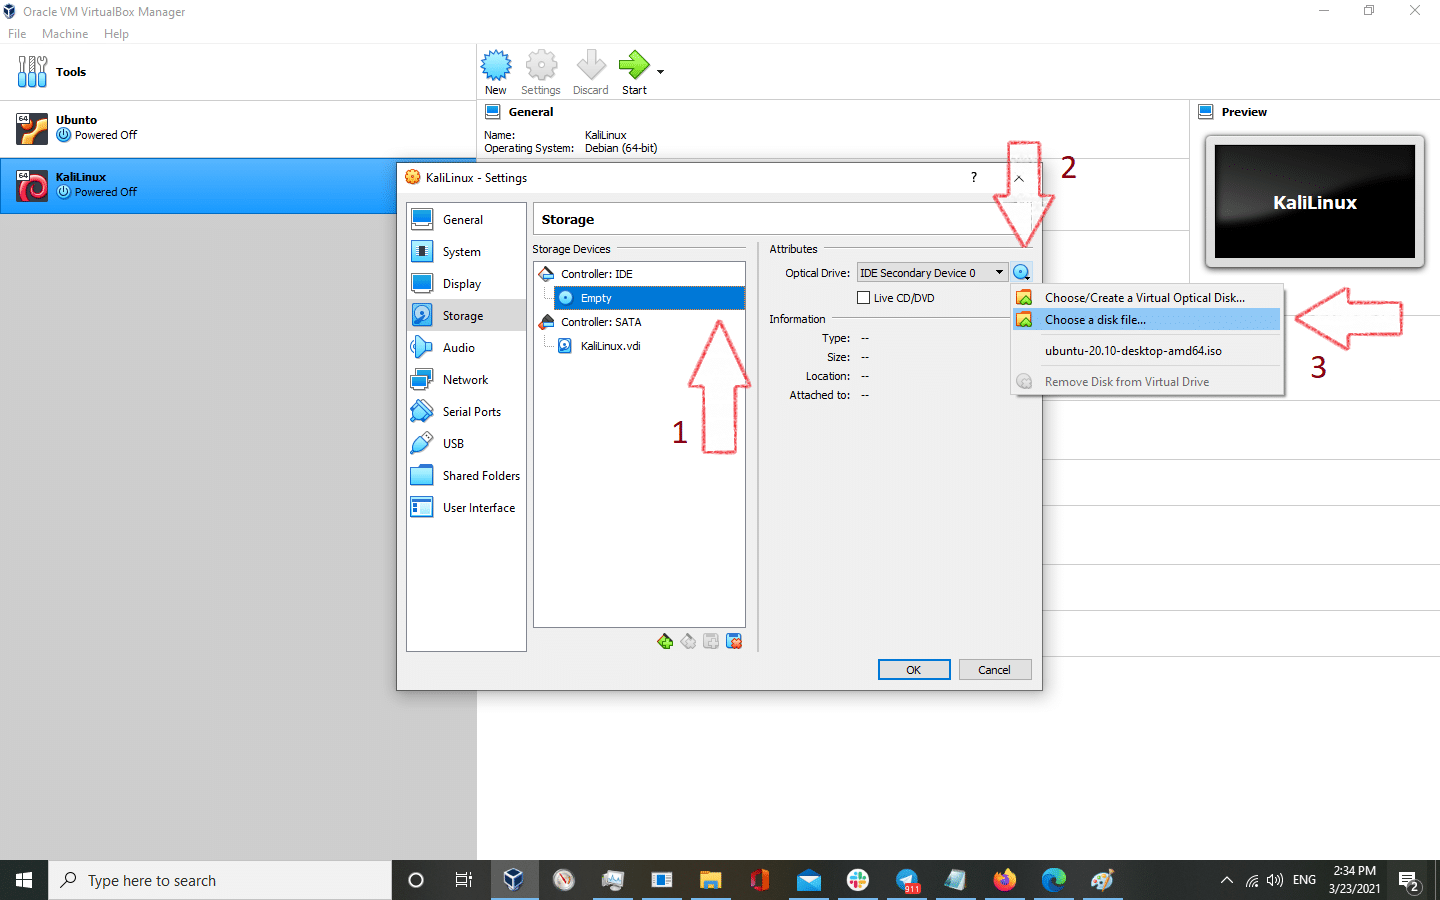Confirm settings with the OK button
Image resolution: width=1440 pixels, height=900 pixels.
[913, 669]
